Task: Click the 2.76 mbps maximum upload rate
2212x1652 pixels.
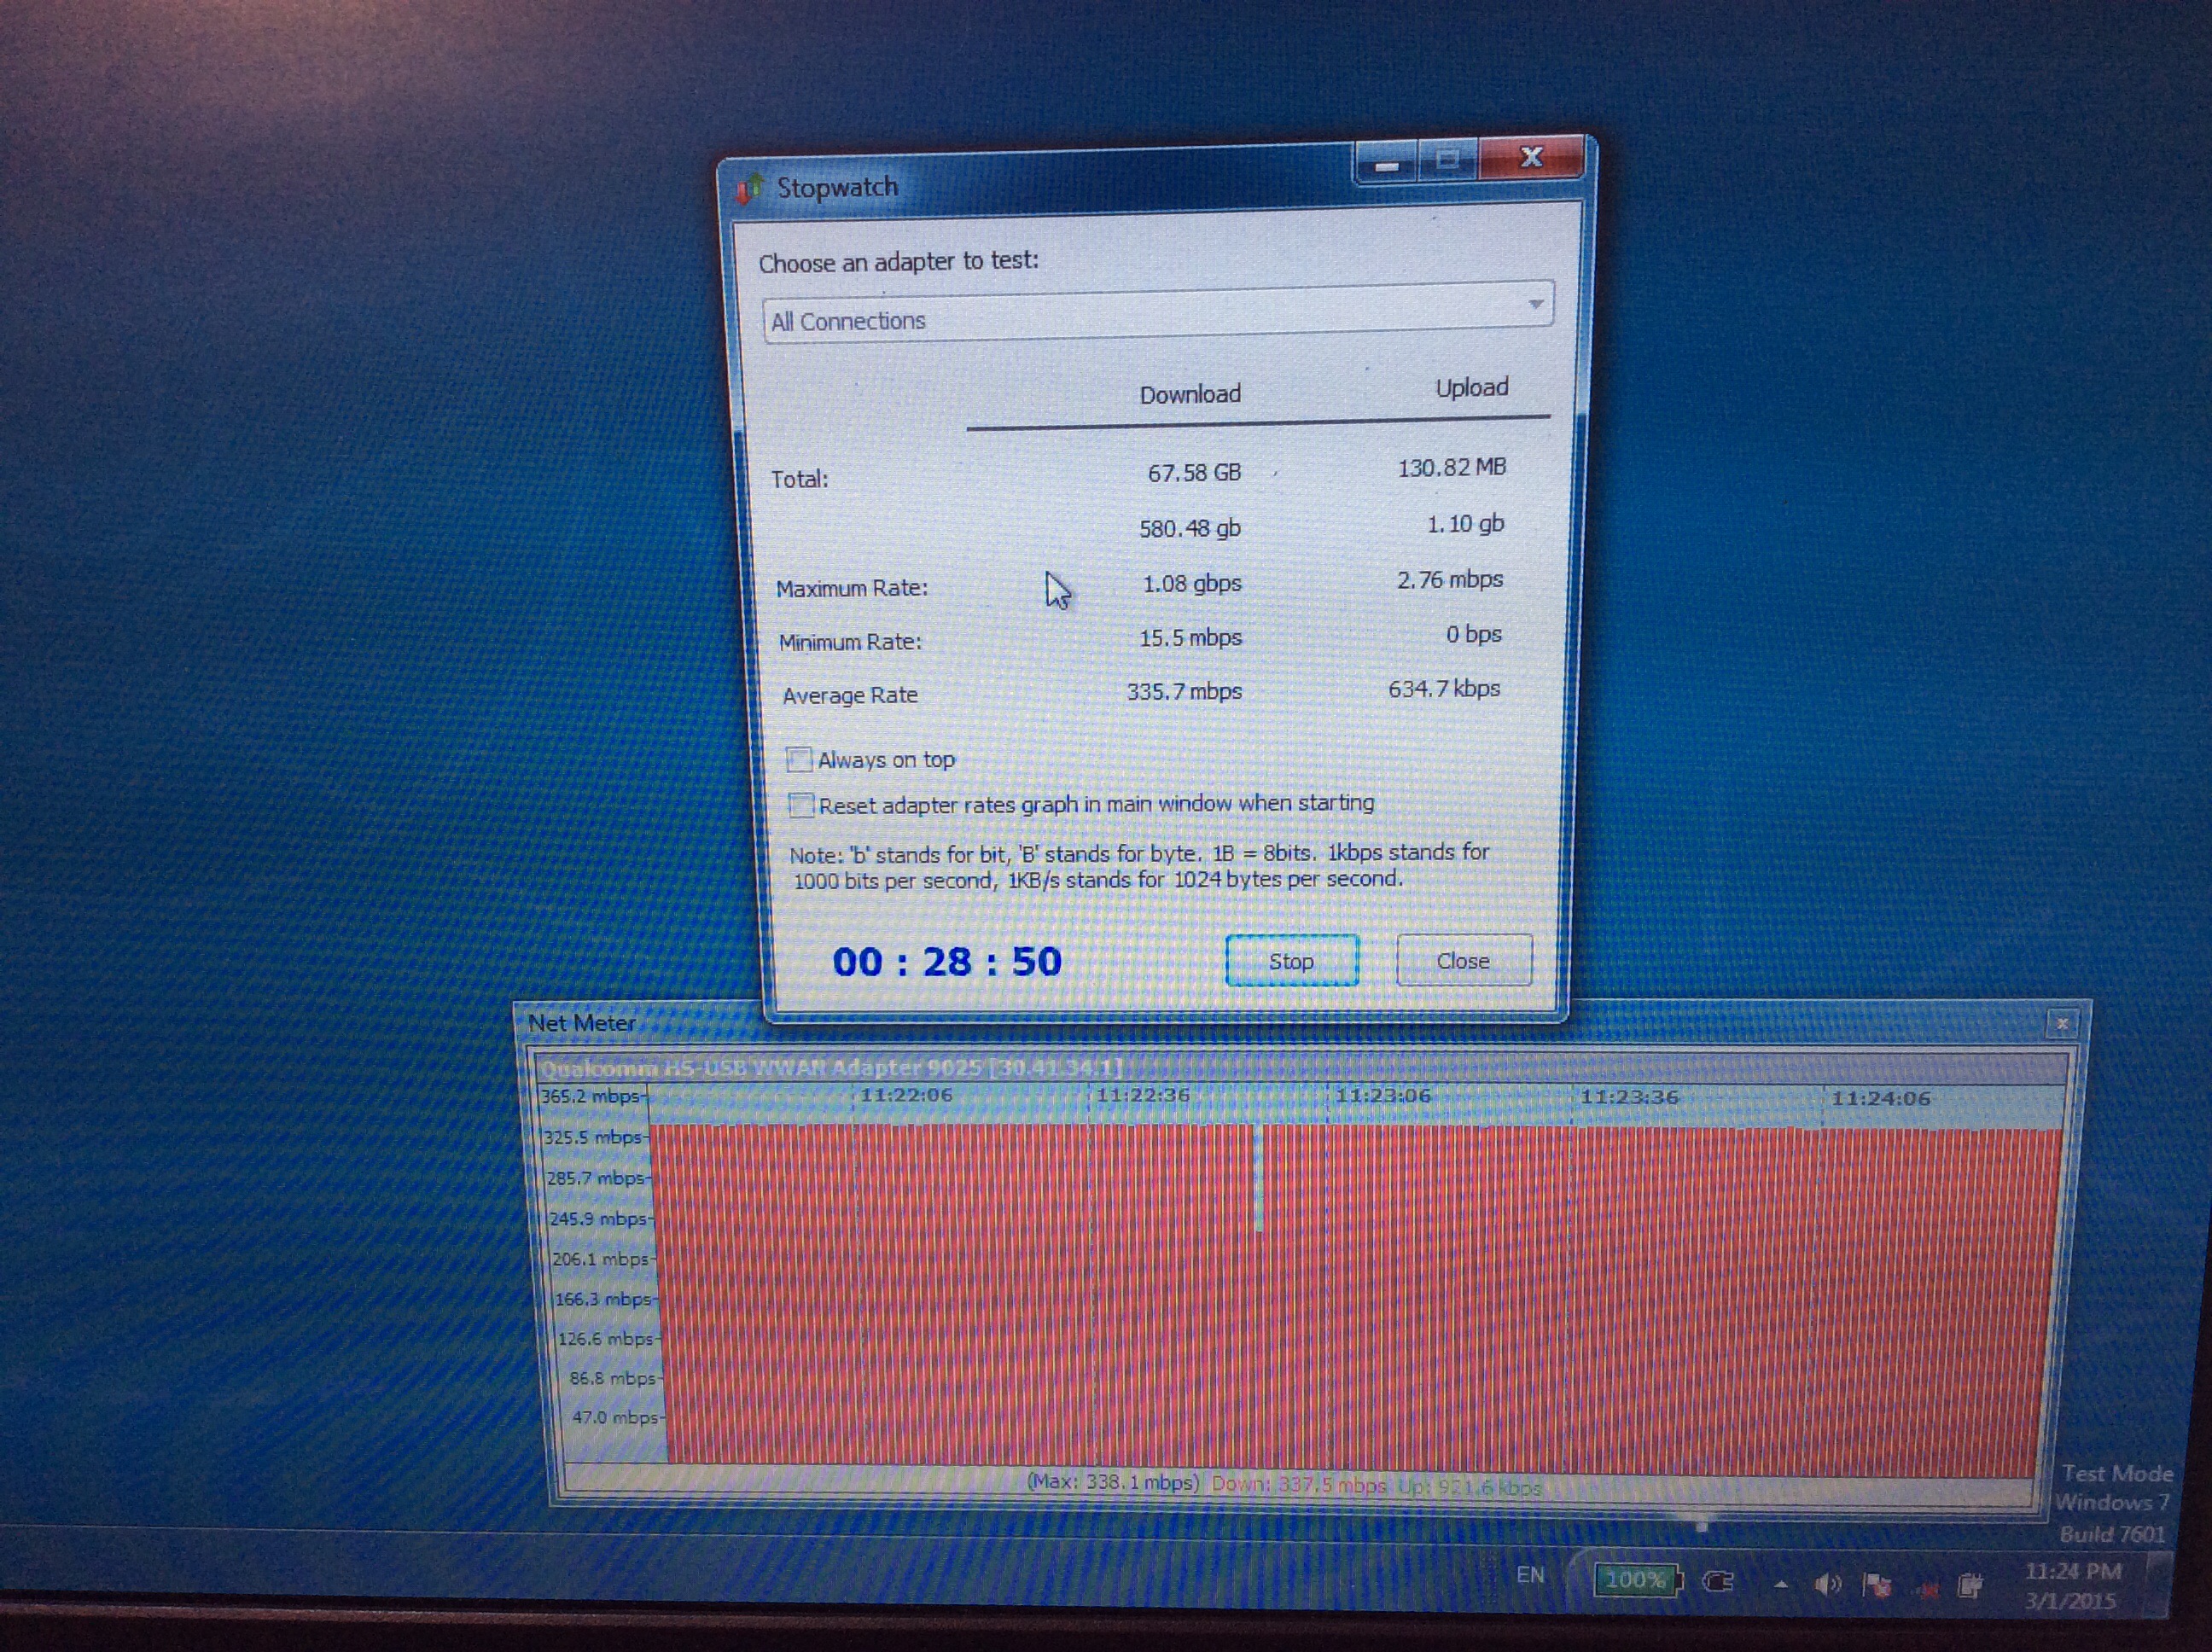Action: pyautogui.click(x=1450, y=579)
